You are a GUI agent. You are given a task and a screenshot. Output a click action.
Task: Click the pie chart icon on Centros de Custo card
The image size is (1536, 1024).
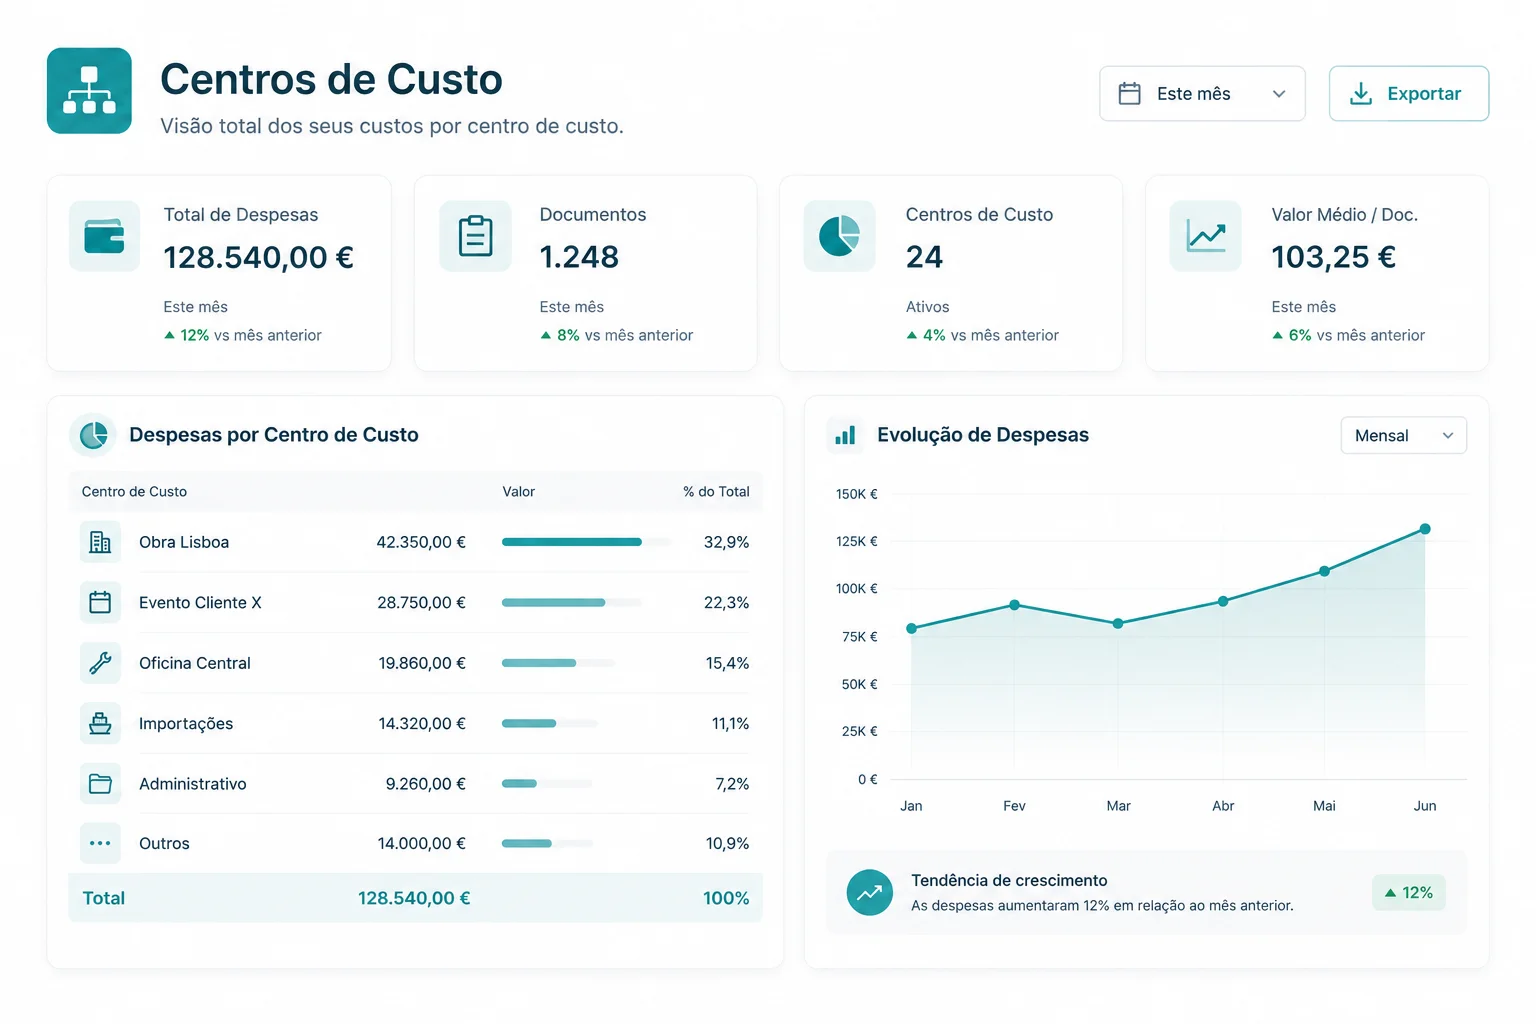(839, 236)
